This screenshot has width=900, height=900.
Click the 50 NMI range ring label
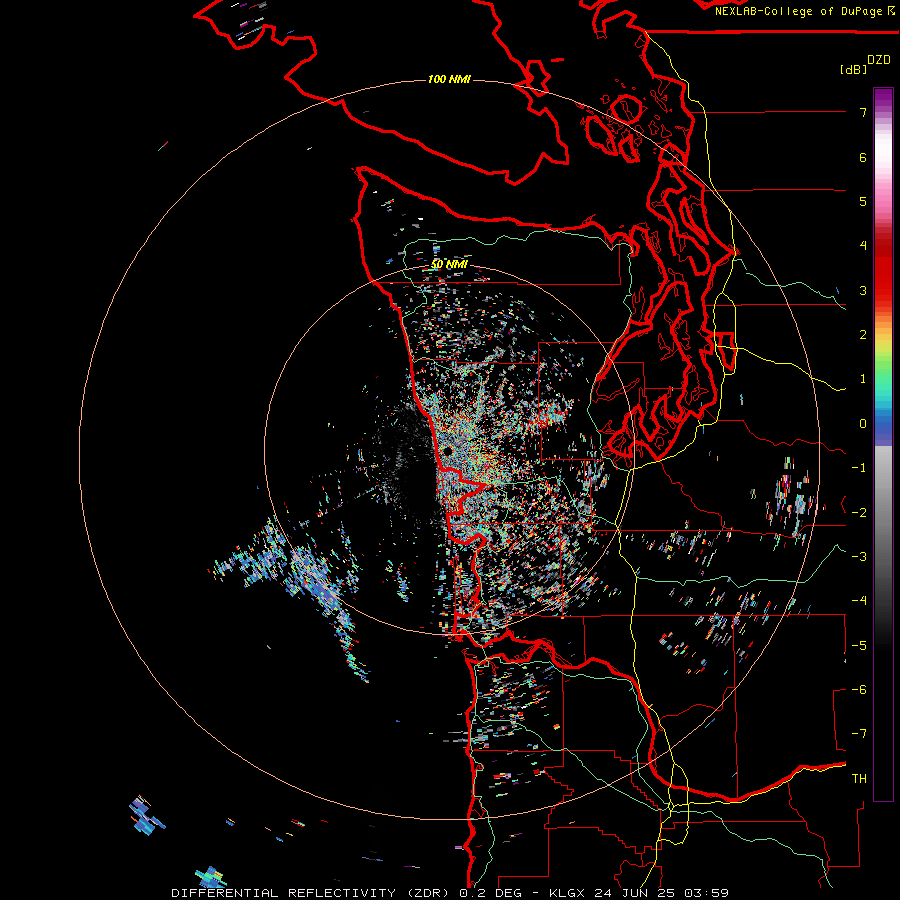coord(449,264)
